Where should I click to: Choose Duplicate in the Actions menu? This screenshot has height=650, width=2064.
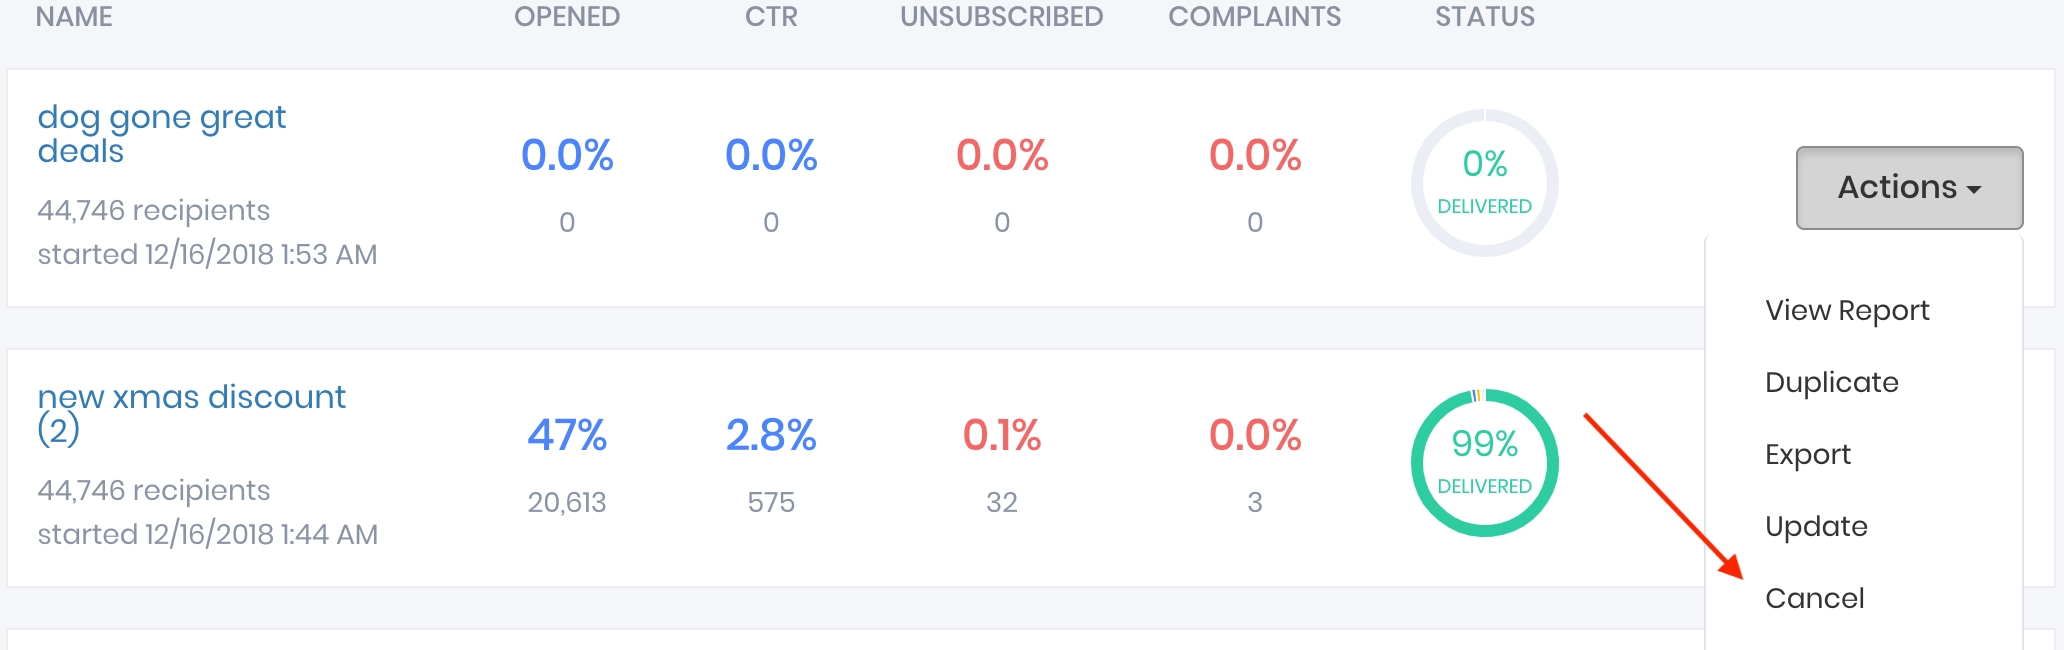click(x=1831, y=383)
